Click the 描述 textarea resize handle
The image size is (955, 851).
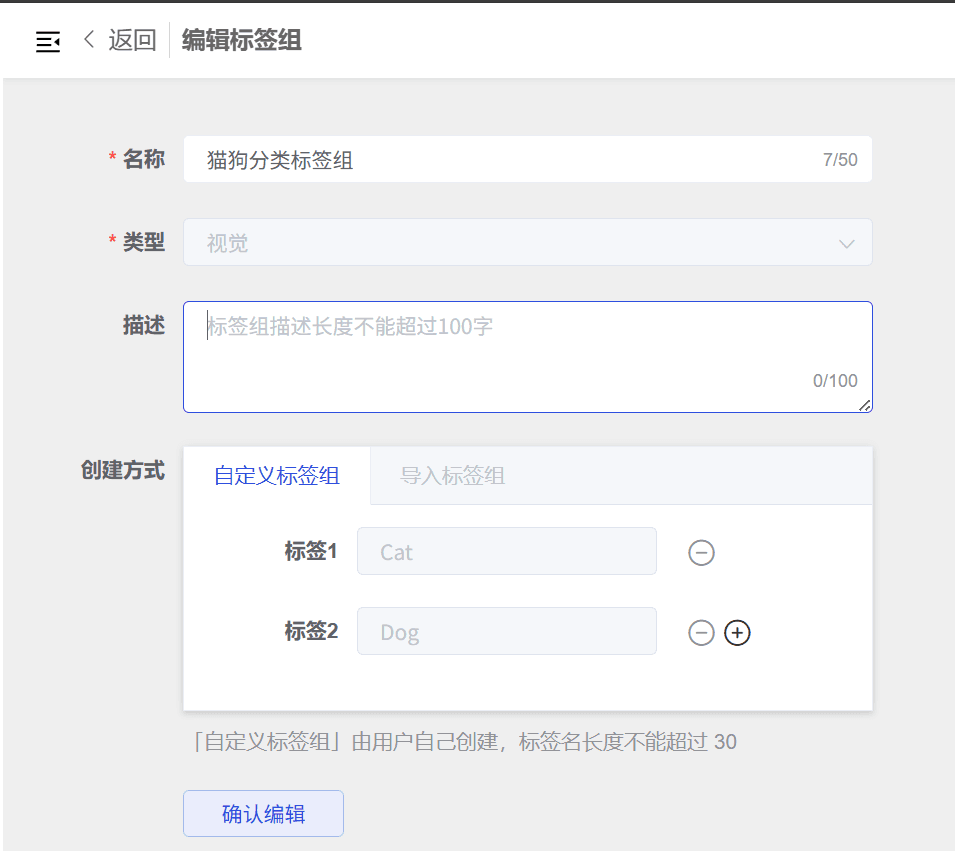click(x=864, y=404)
